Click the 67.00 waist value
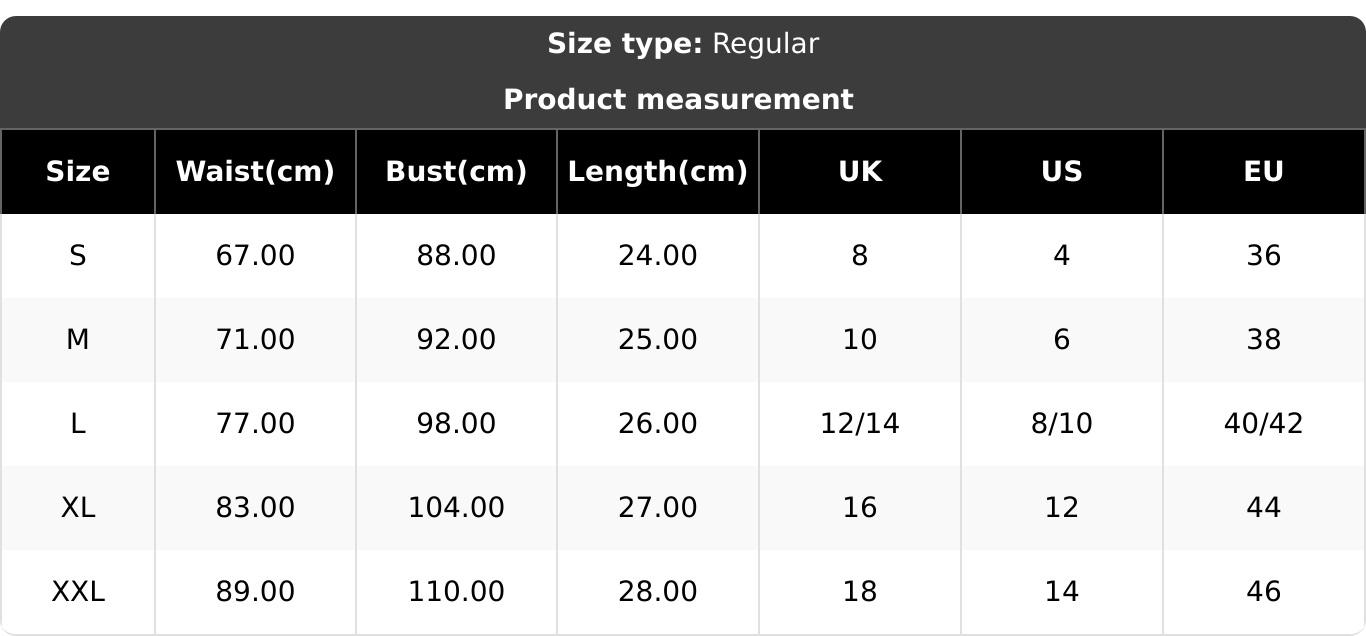The width and height of the screenshot is (1366, 636). (x=255, y=256)
